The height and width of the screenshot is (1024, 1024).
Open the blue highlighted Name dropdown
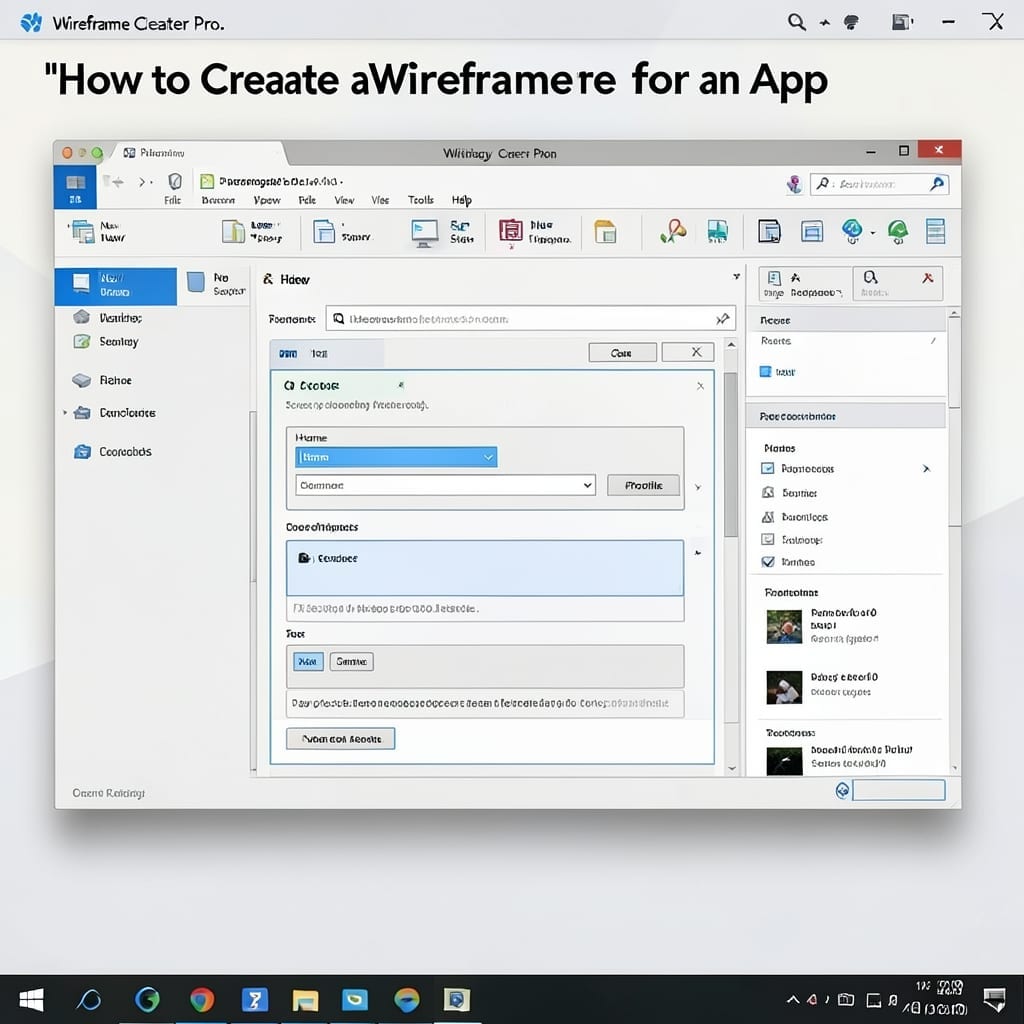click(x=396, y=457)
